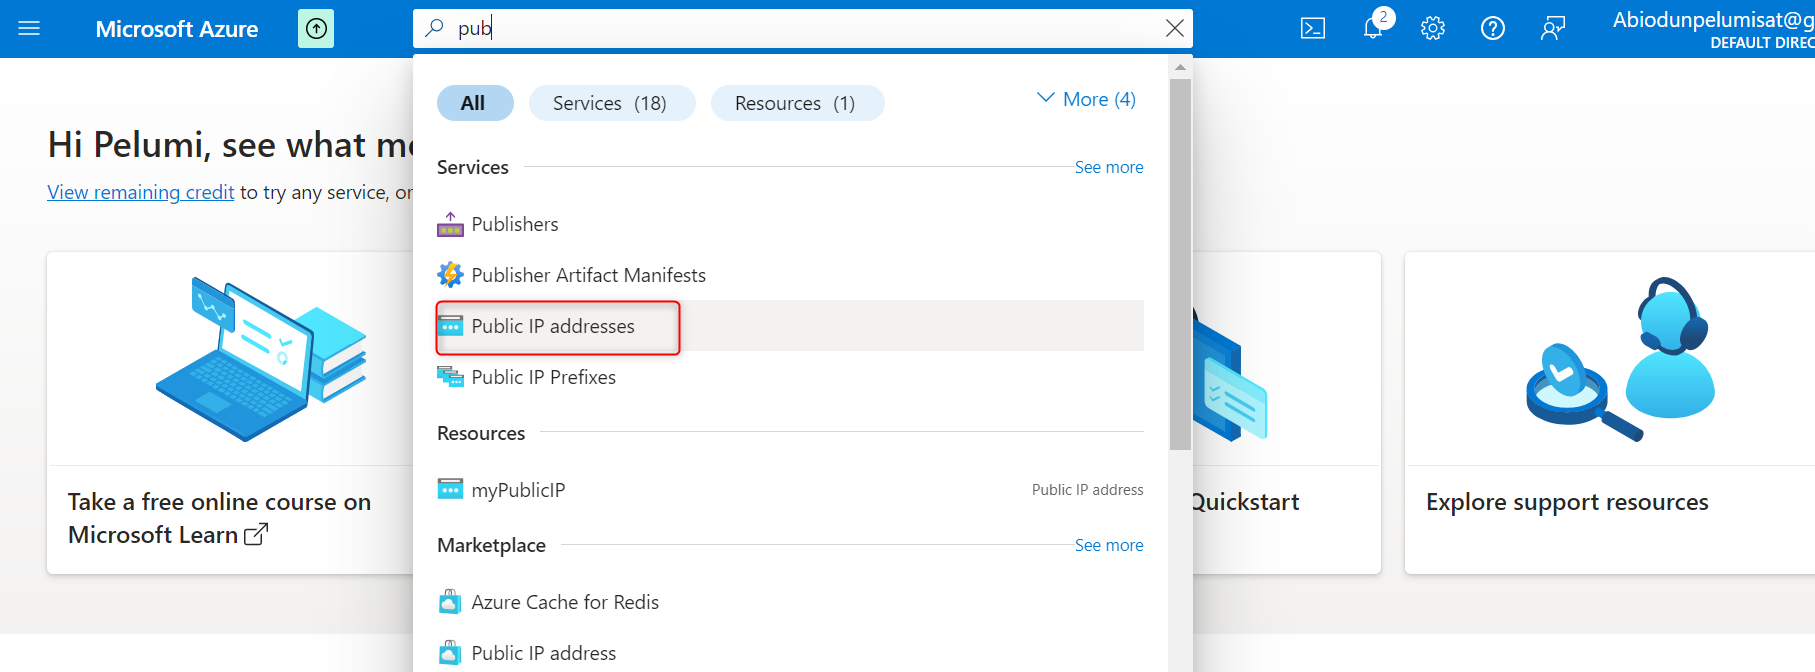The height and width of the screenshot is (672, 1815).
Task: Open Public IP addresses service
Action: click(x=553, y=326)
